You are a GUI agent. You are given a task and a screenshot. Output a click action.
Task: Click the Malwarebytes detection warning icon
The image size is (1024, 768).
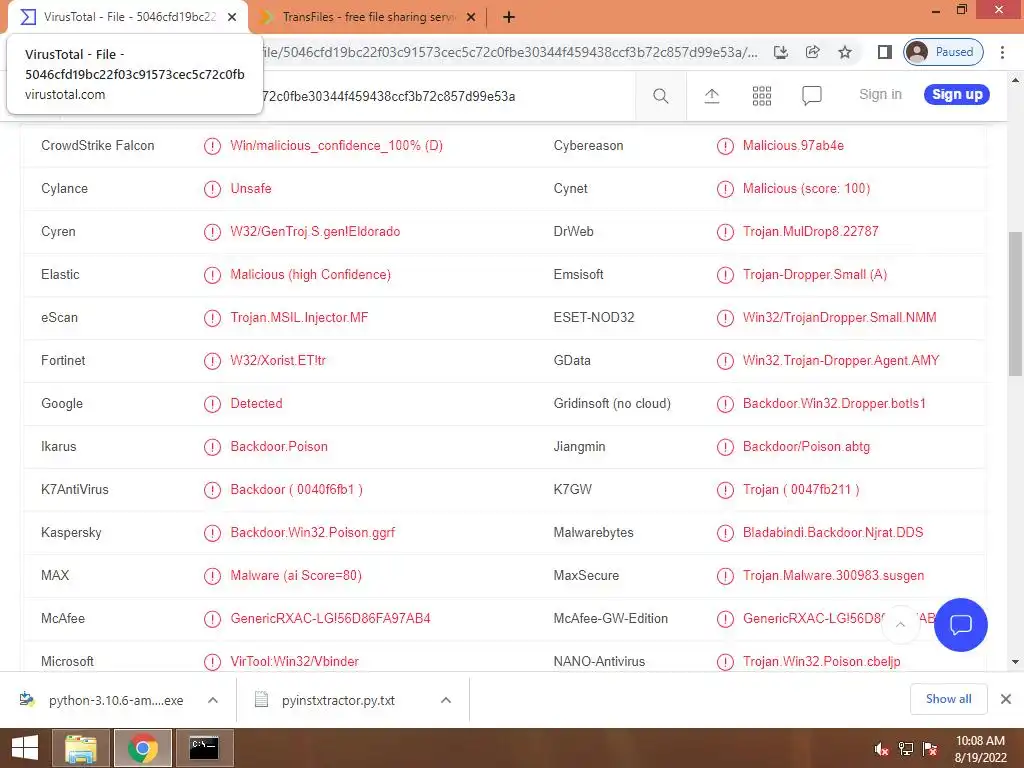tap(725, 533)
